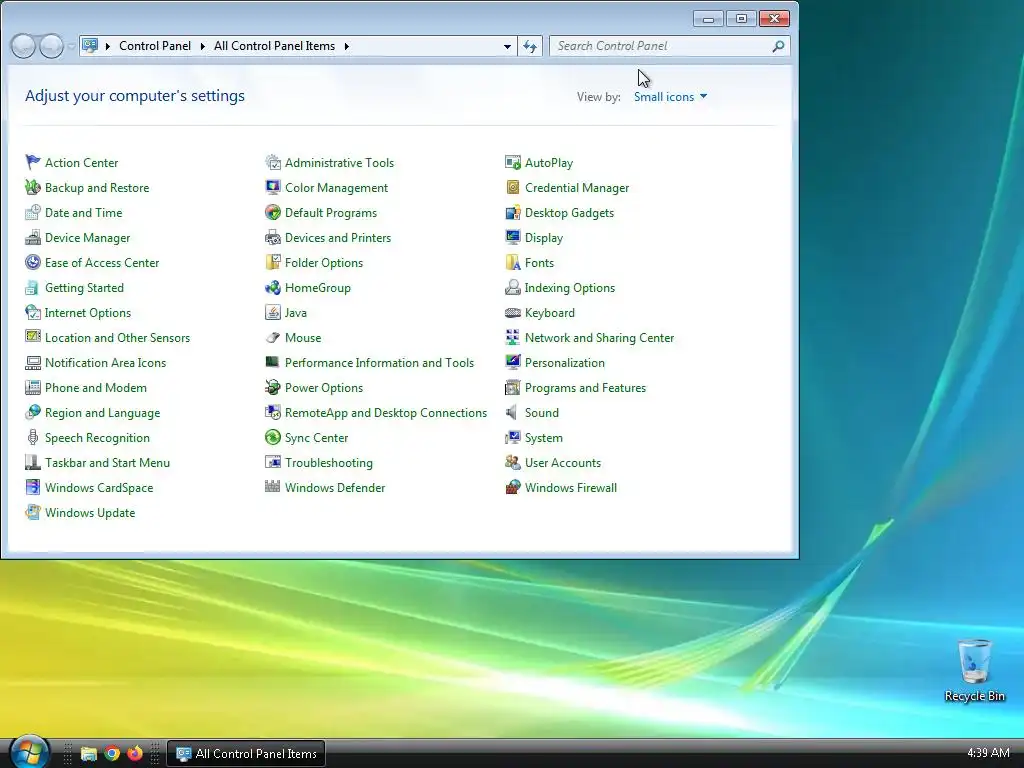Open Taskbar and Start Menu settings
The height and width of the screenshot is (768, 1024).
point(107,462)
